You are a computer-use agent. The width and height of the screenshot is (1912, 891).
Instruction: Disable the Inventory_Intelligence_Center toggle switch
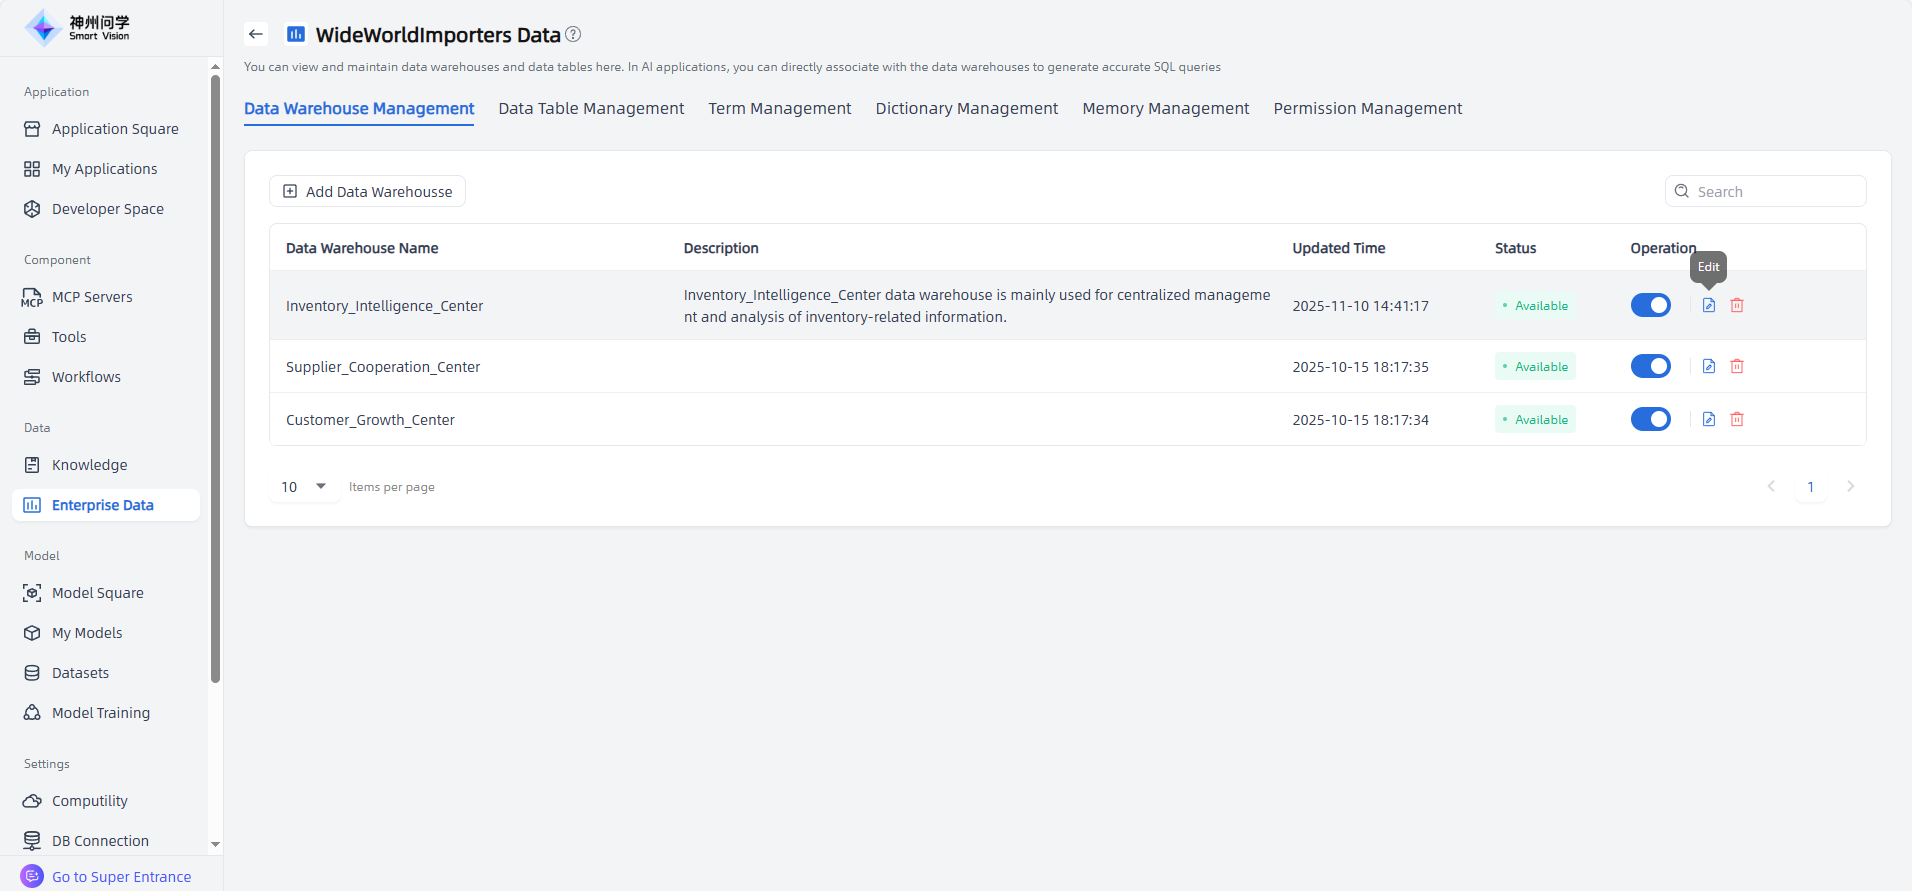pos(1650,305)
